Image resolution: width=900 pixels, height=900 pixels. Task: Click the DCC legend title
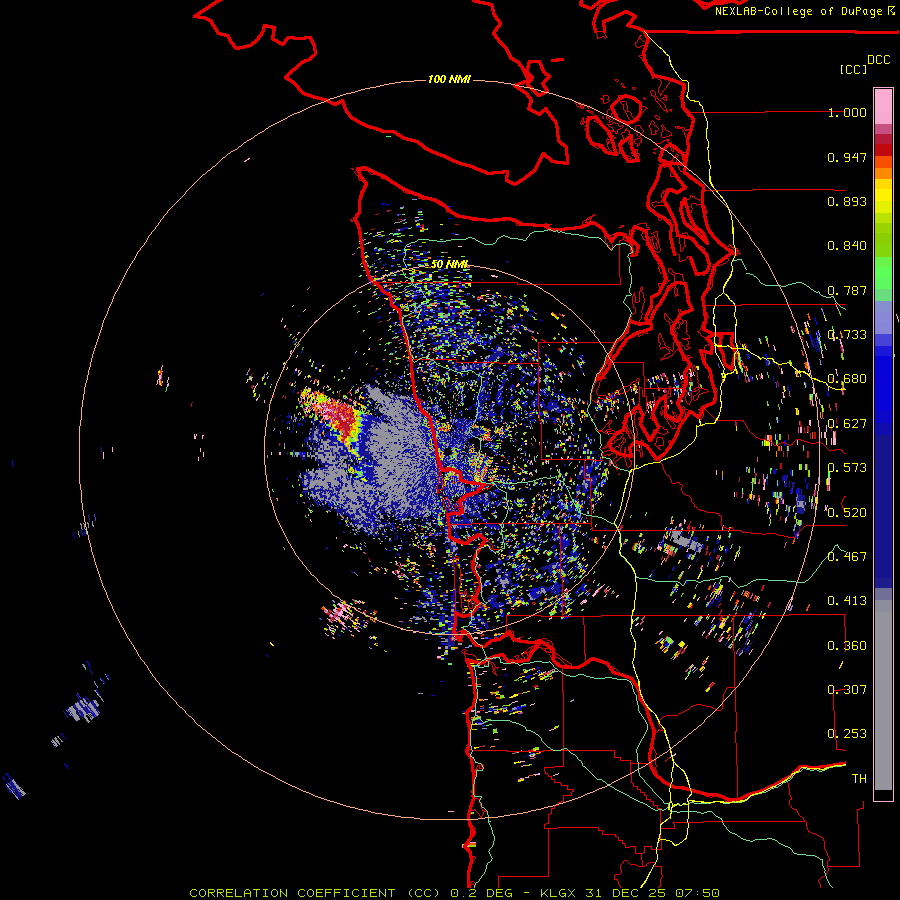(879, 60)
